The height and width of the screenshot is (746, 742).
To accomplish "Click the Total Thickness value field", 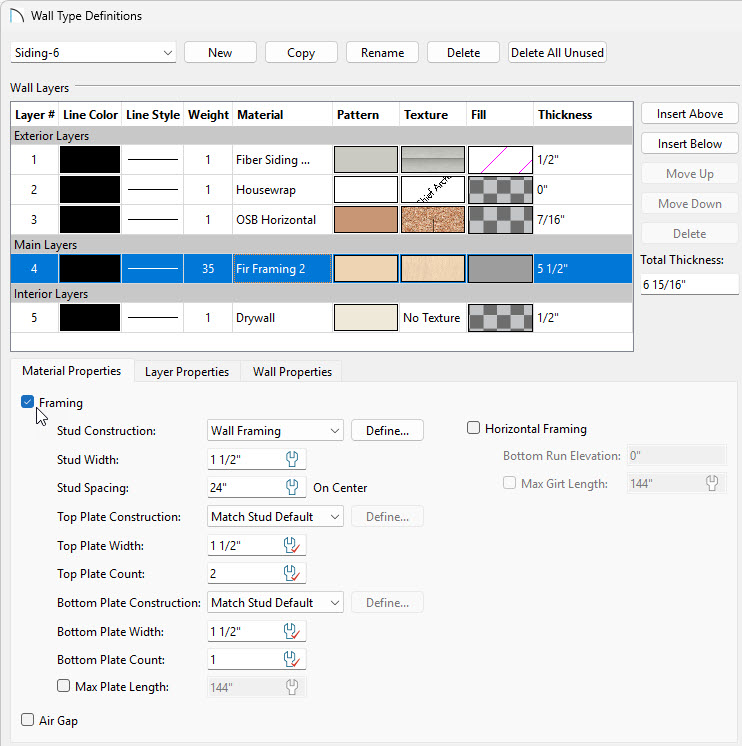I will coord(689,285).
